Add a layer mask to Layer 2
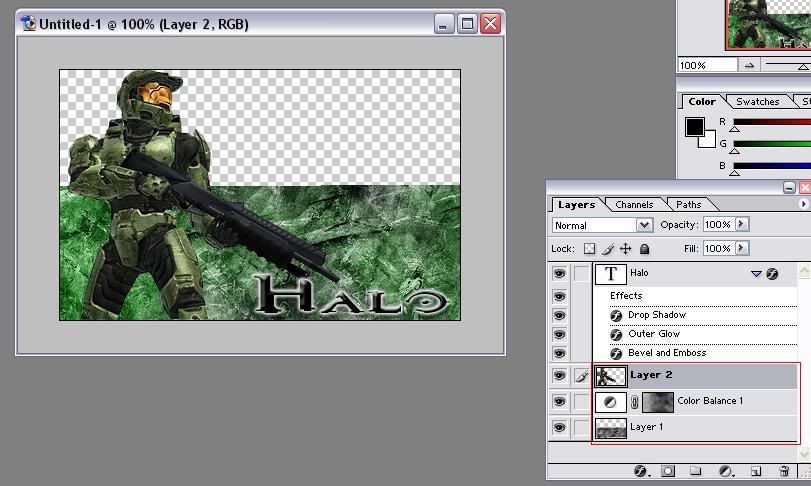This screenshot has height=486, width=811. (668, 470)
